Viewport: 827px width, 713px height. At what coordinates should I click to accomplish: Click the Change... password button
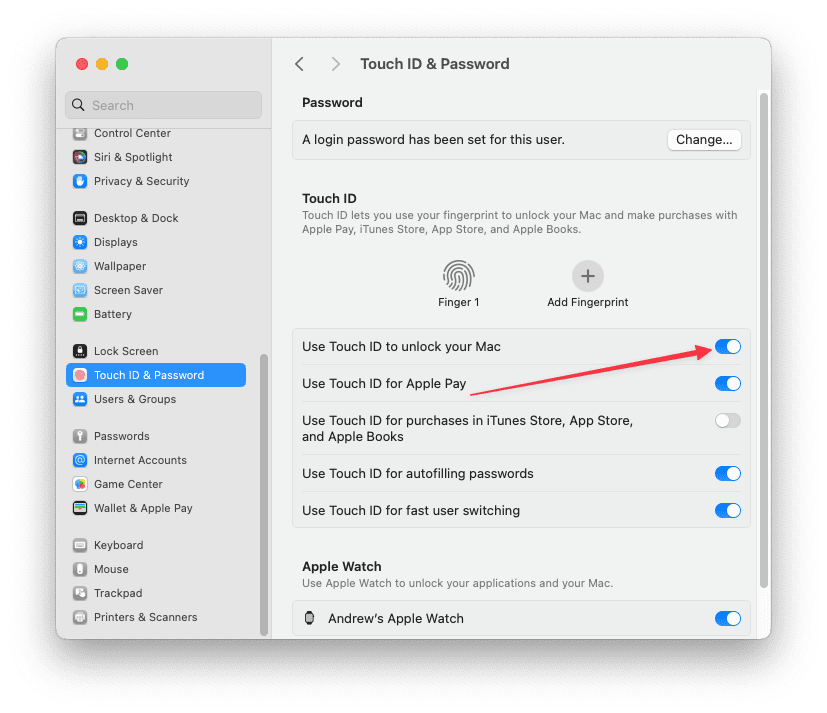(704, 140)
